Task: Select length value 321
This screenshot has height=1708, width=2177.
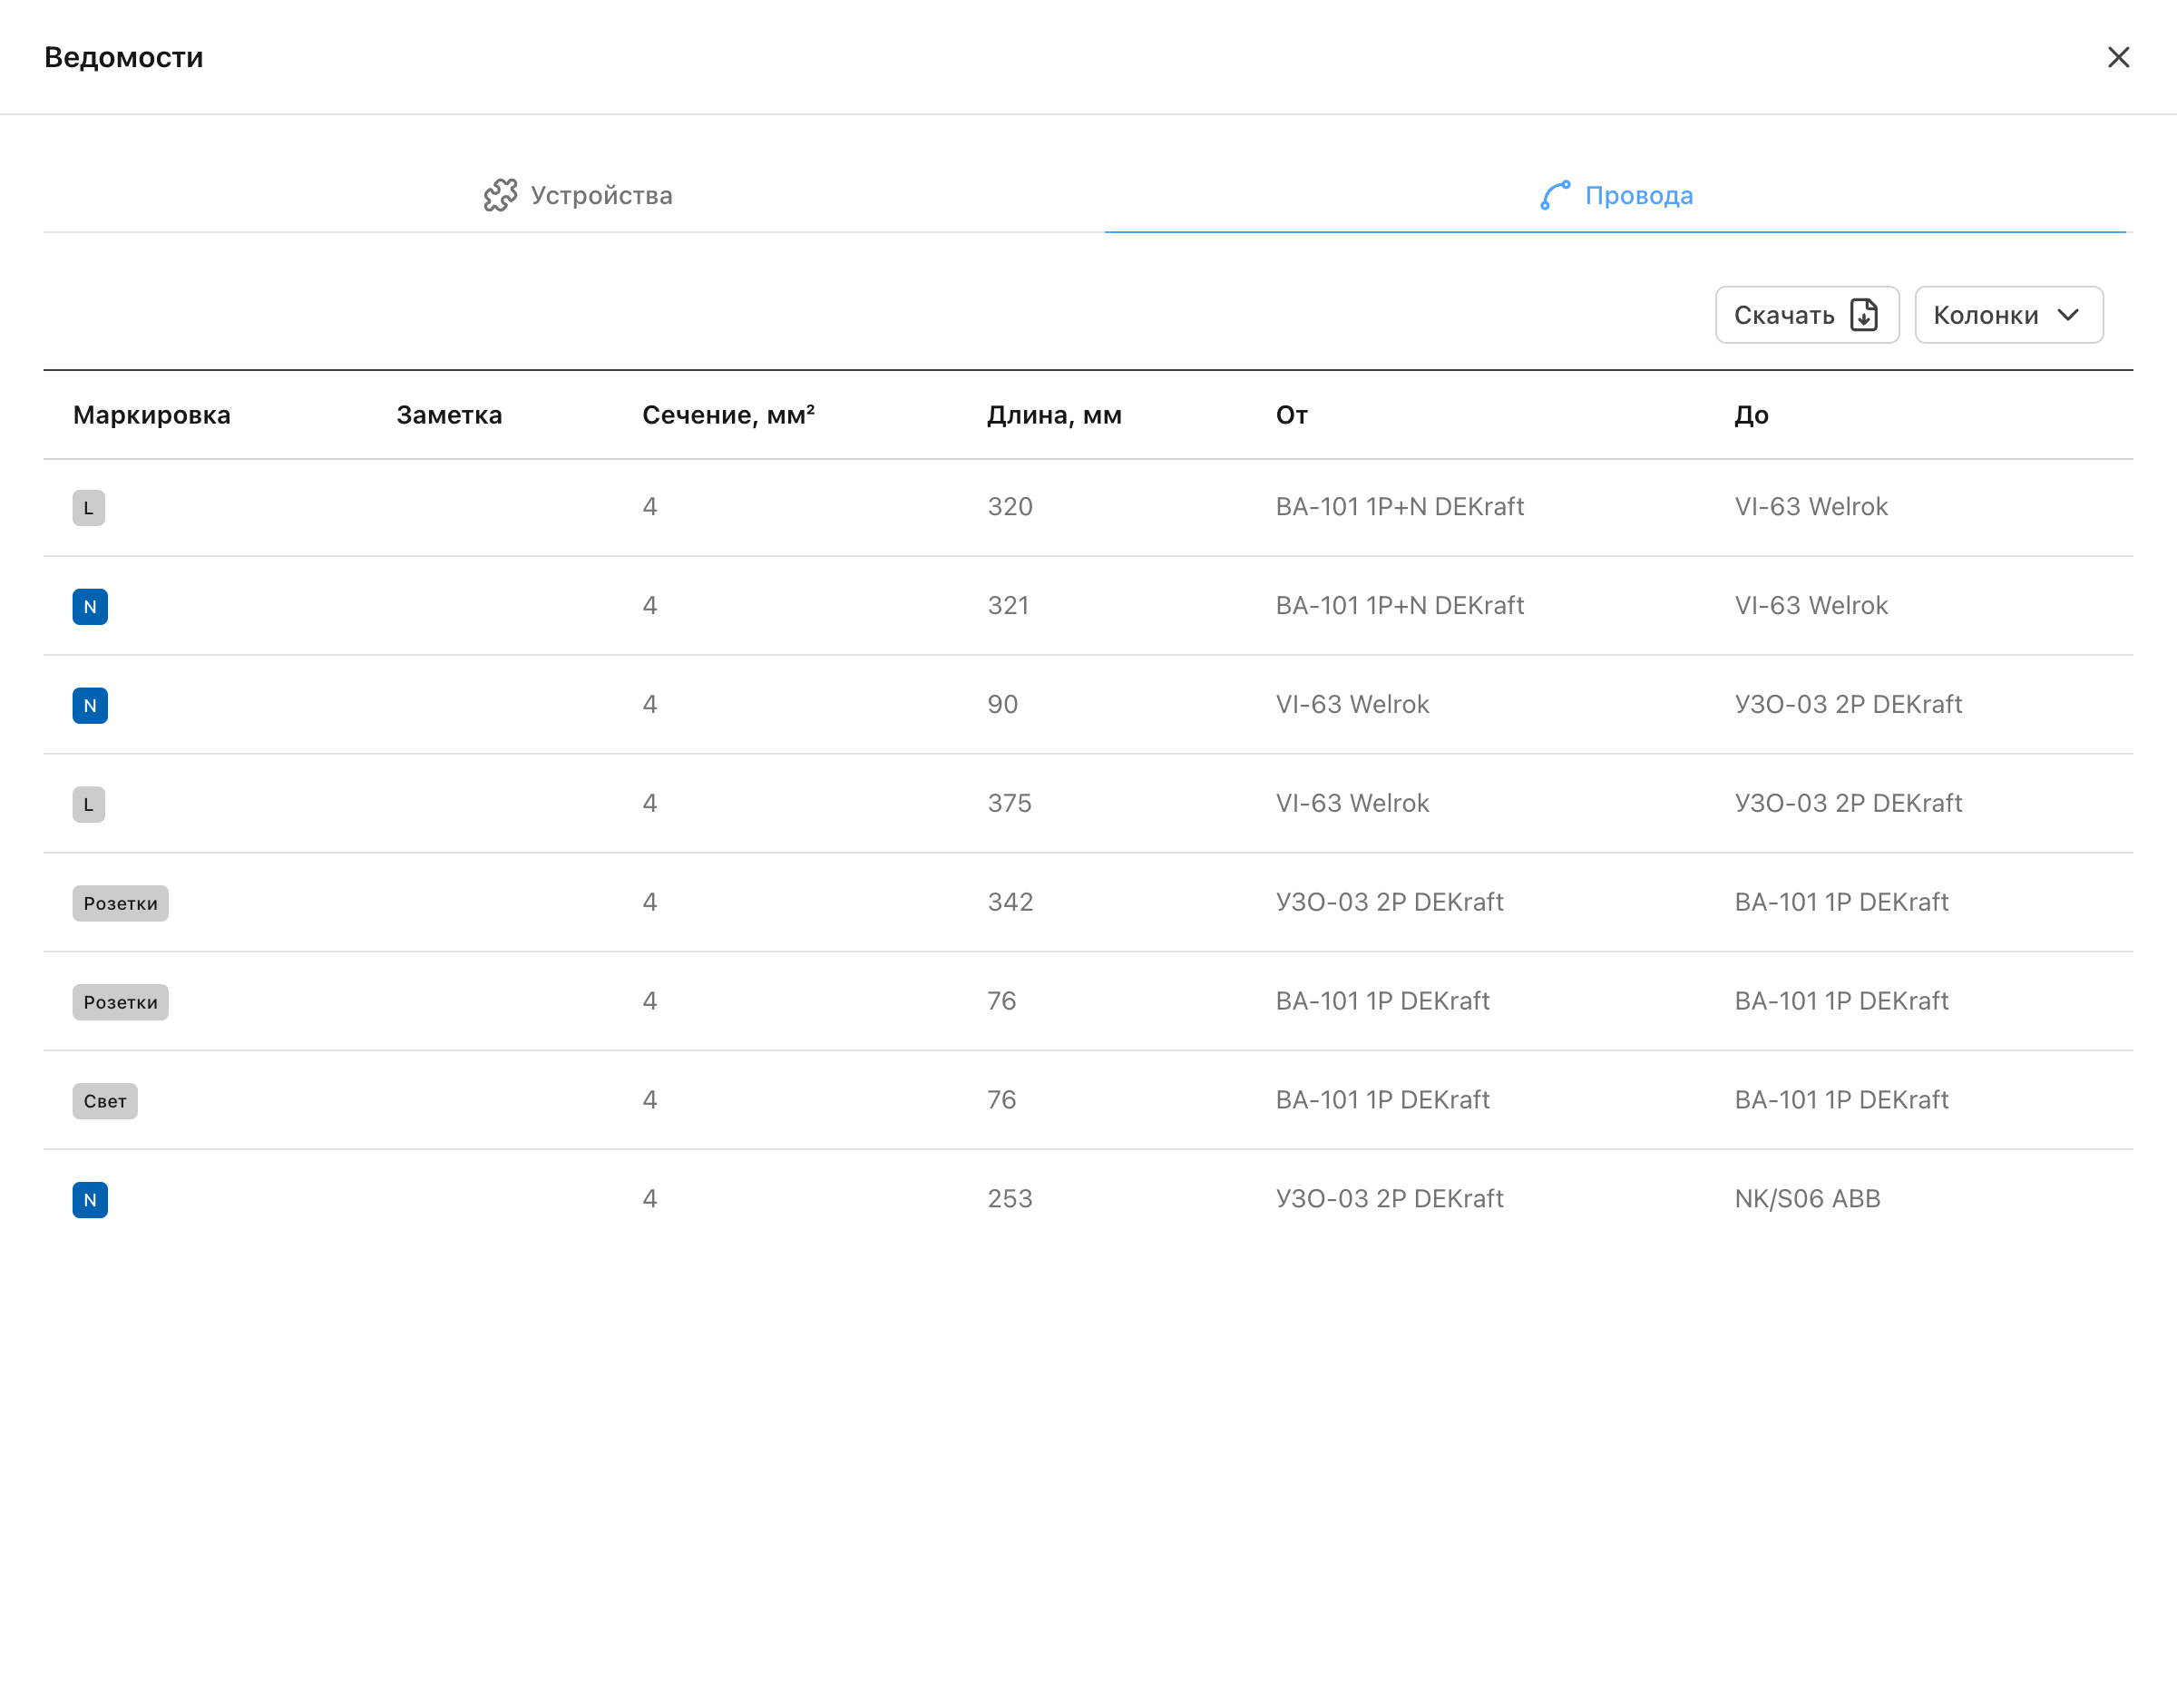Action: (x=1008, y=606)
